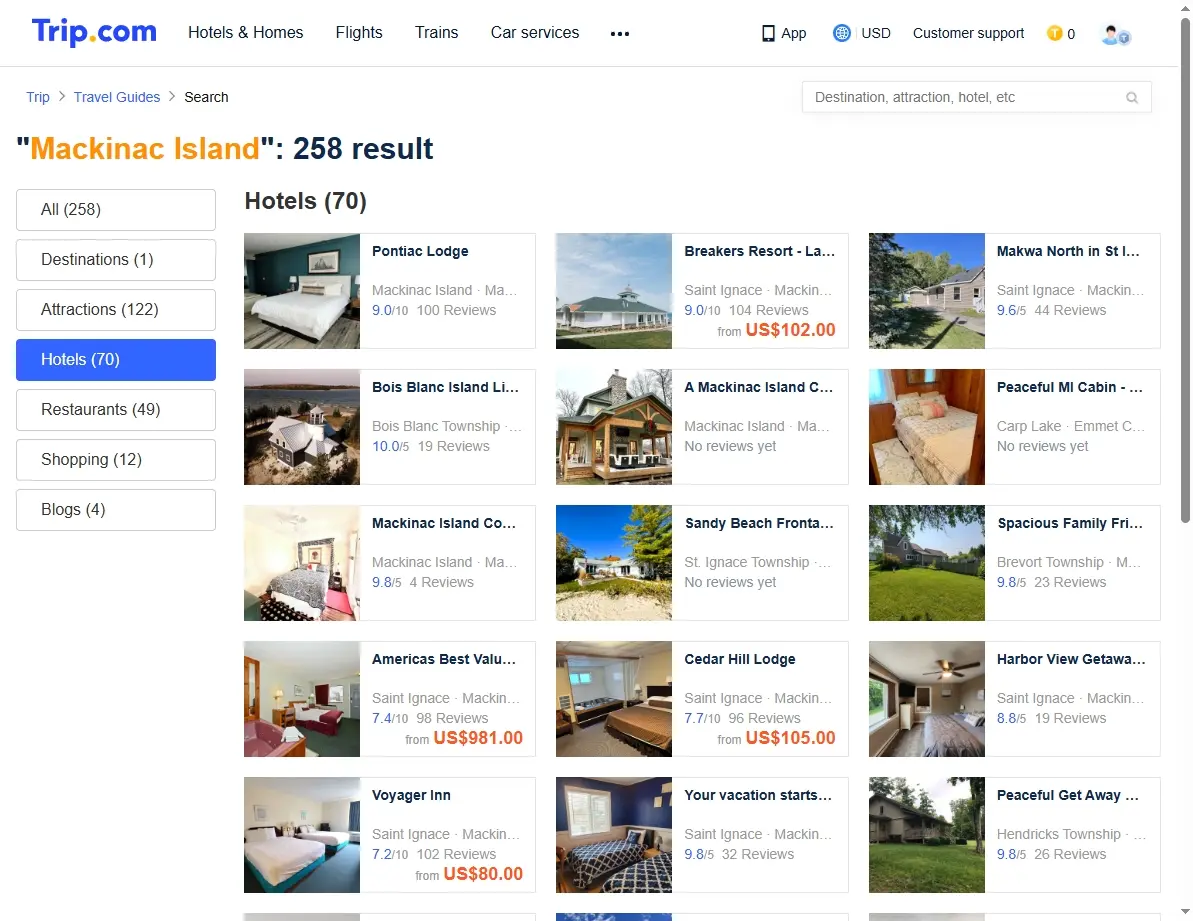
Task: Go to Trip breadcrumb link
Action: (x=38, y=97)
